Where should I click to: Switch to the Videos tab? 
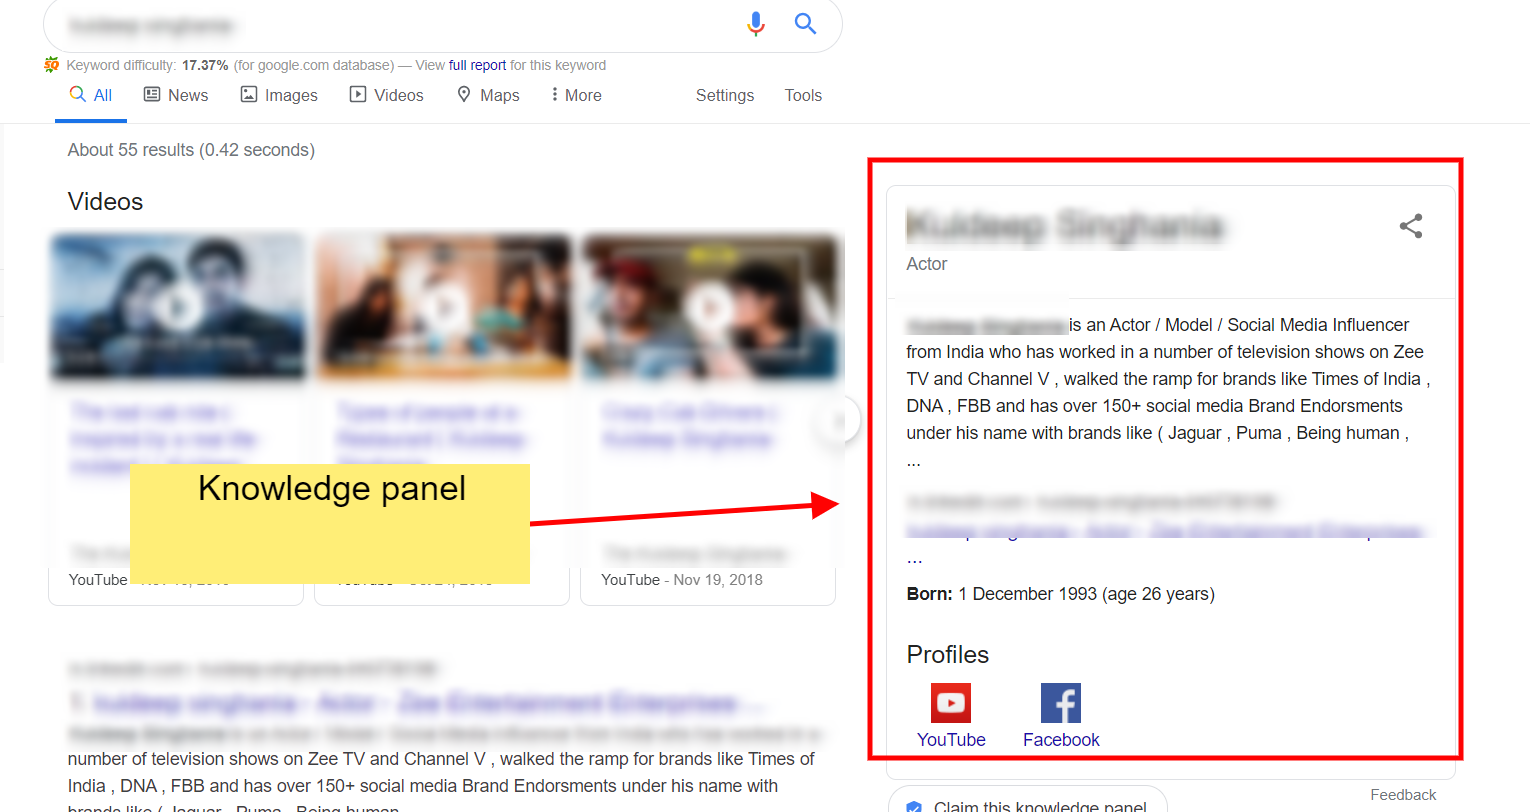(x=386, y=95)
